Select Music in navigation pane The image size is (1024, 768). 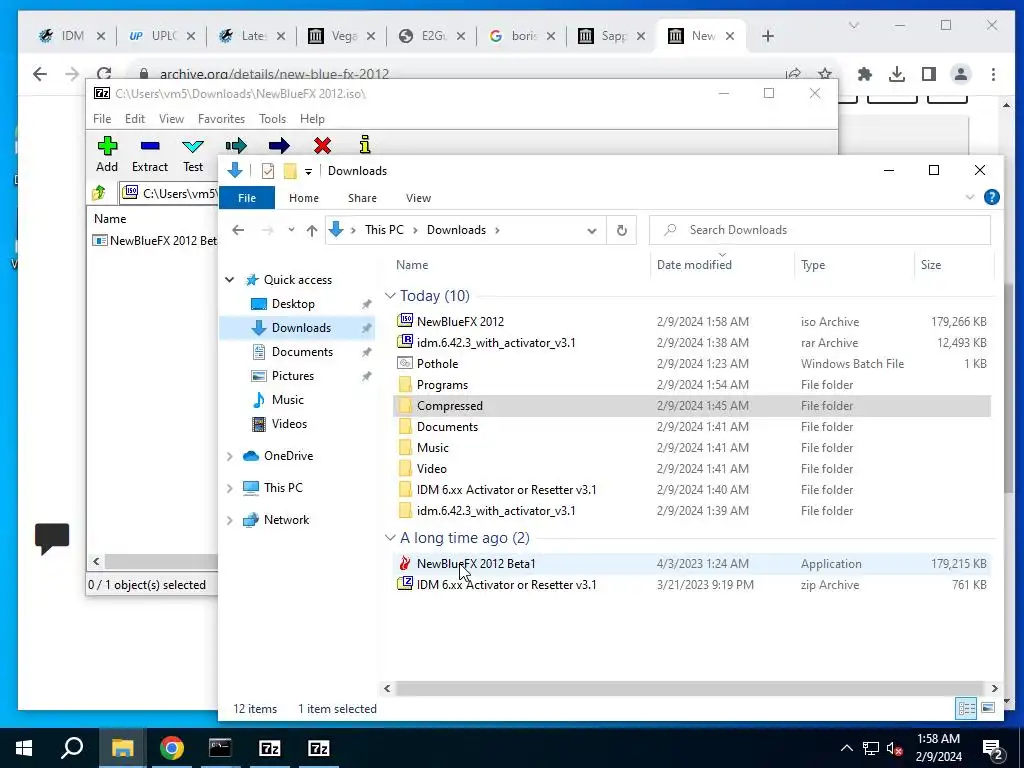pos(287,400)
